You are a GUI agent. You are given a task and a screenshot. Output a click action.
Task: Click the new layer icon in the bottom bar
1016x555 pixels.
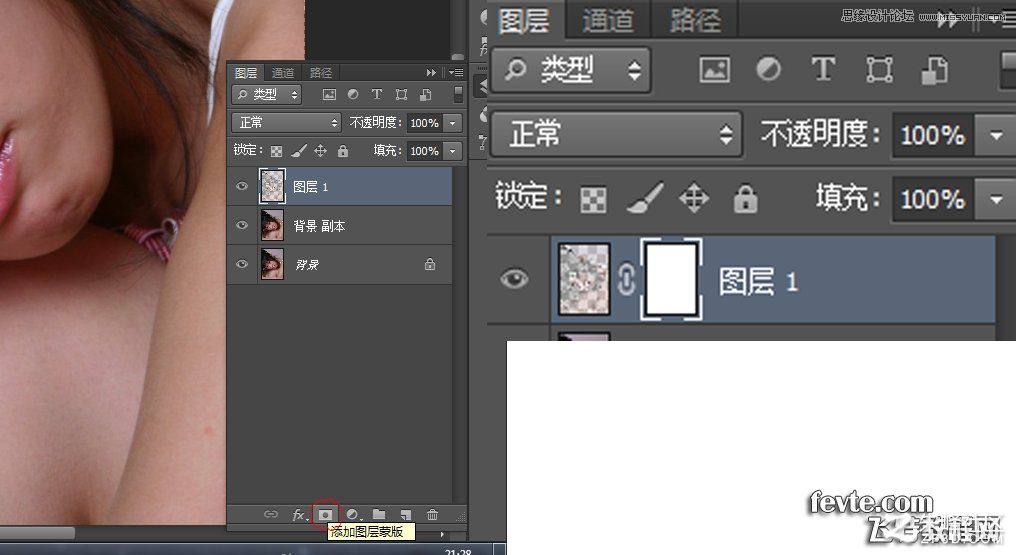(x=406, y=515)
